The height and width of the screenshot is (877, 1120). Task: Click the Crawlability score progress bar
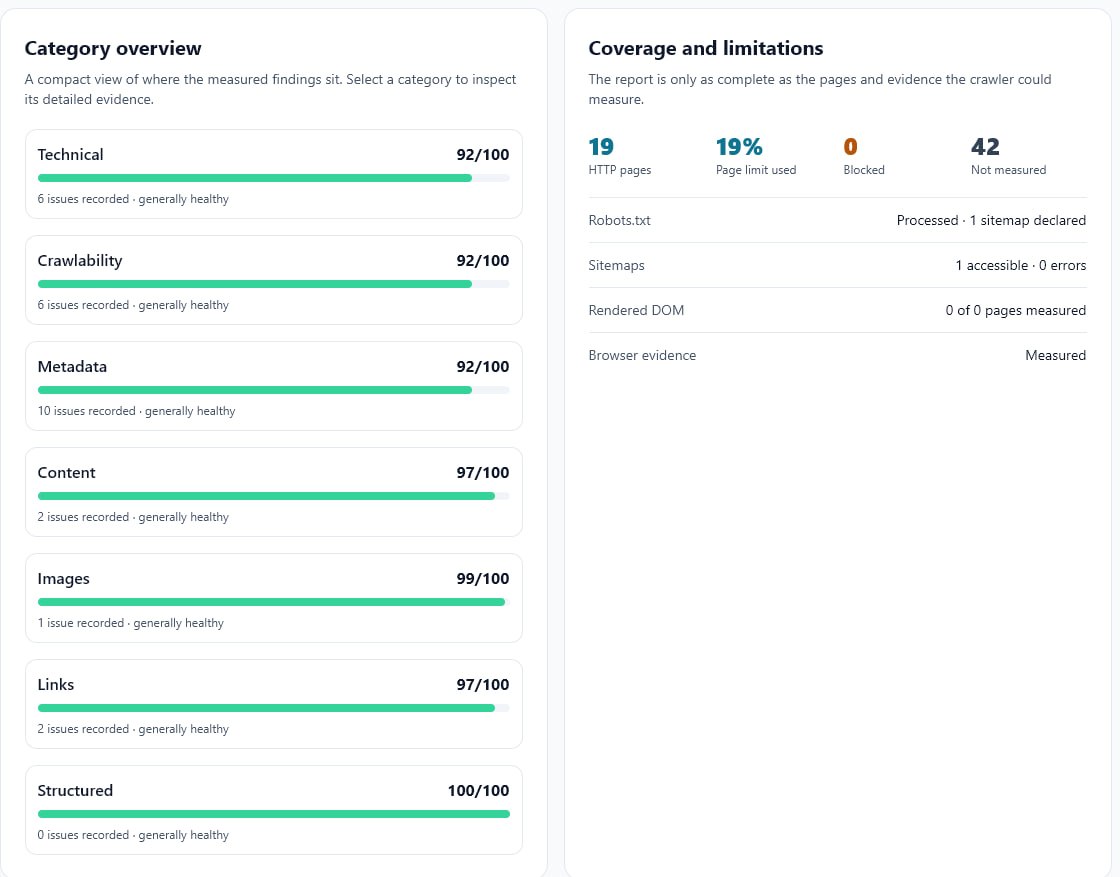coord(274,284)
